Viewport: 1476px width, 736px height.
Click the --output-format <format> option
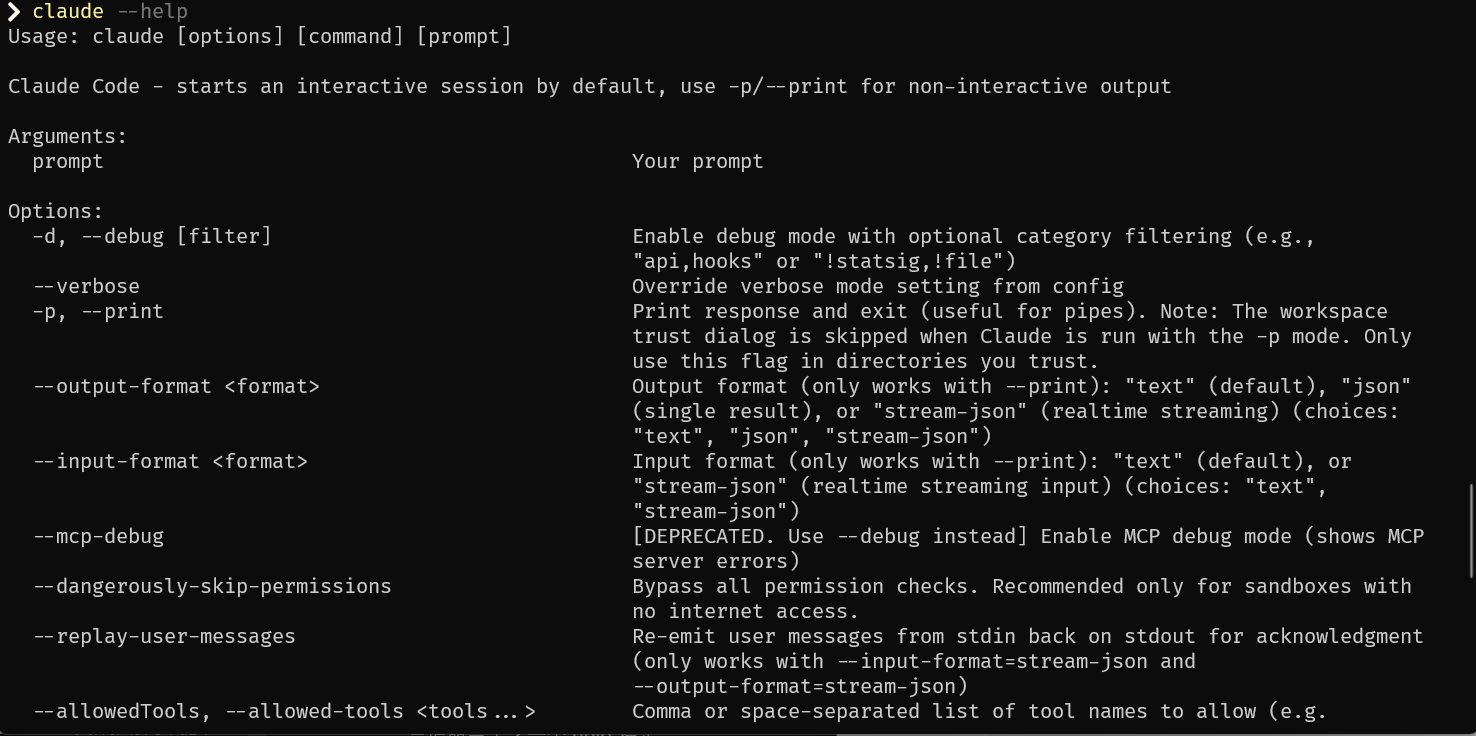click(x=176, y=387)
